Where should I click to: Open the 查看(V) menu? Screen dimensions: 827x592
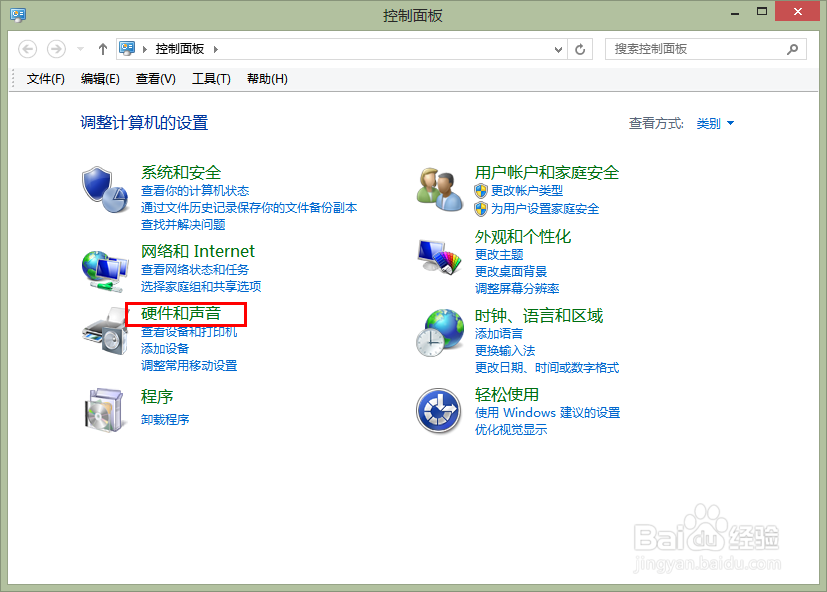pos(156,79)
